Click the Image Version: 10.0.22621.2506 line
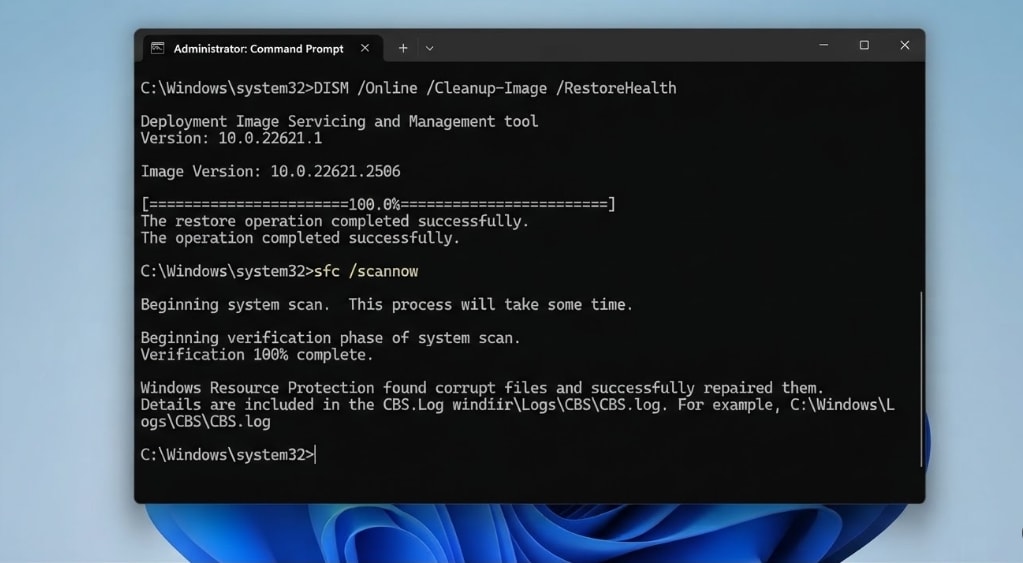 click(x=271, y=171)
